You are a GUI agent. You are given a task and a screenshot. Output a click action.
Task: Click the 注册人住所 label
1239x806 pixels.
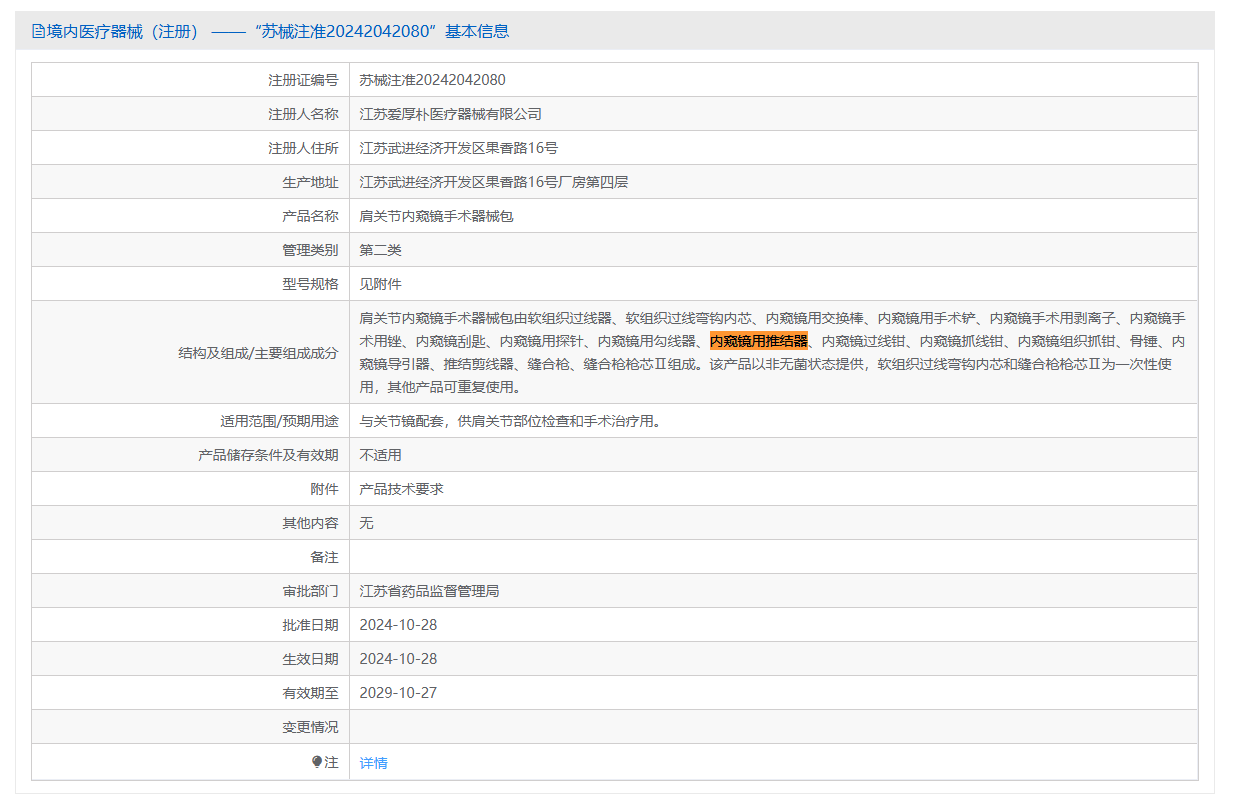coord(303,148)
